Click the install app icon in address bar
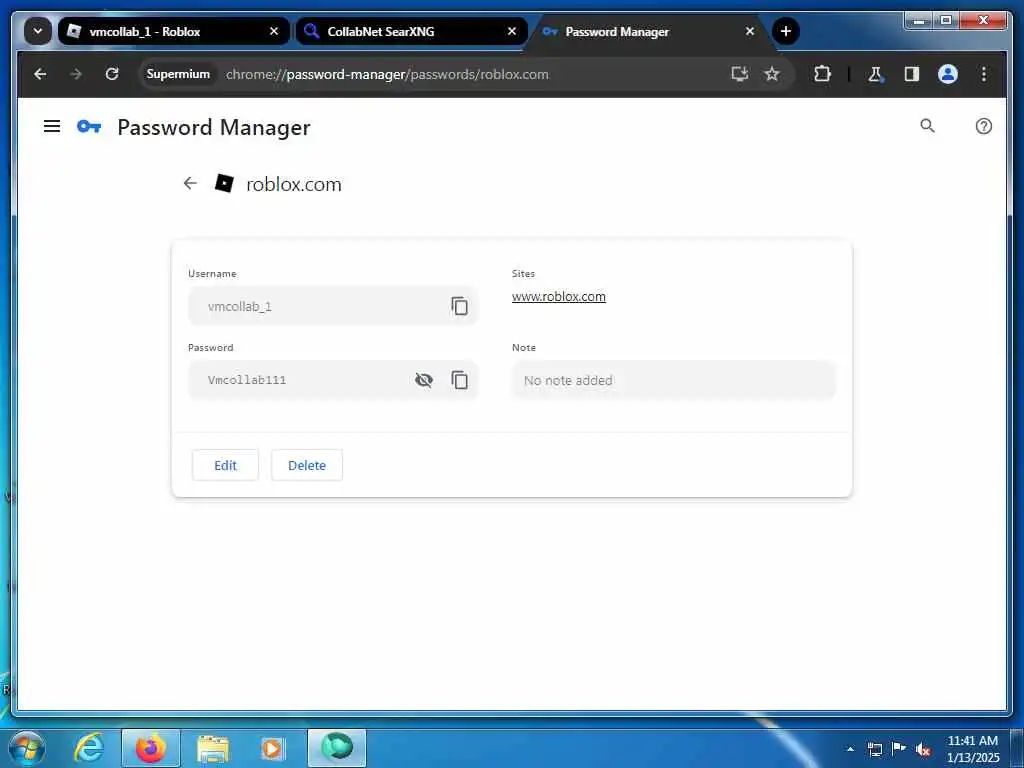This screenshot has width=1024, height=768. tap(739, 74)
